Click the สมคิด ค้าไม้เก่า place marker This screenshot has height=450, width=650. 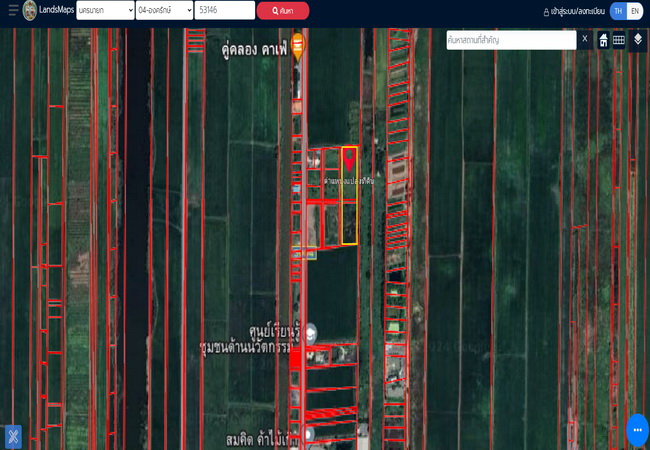pos(308,435)
